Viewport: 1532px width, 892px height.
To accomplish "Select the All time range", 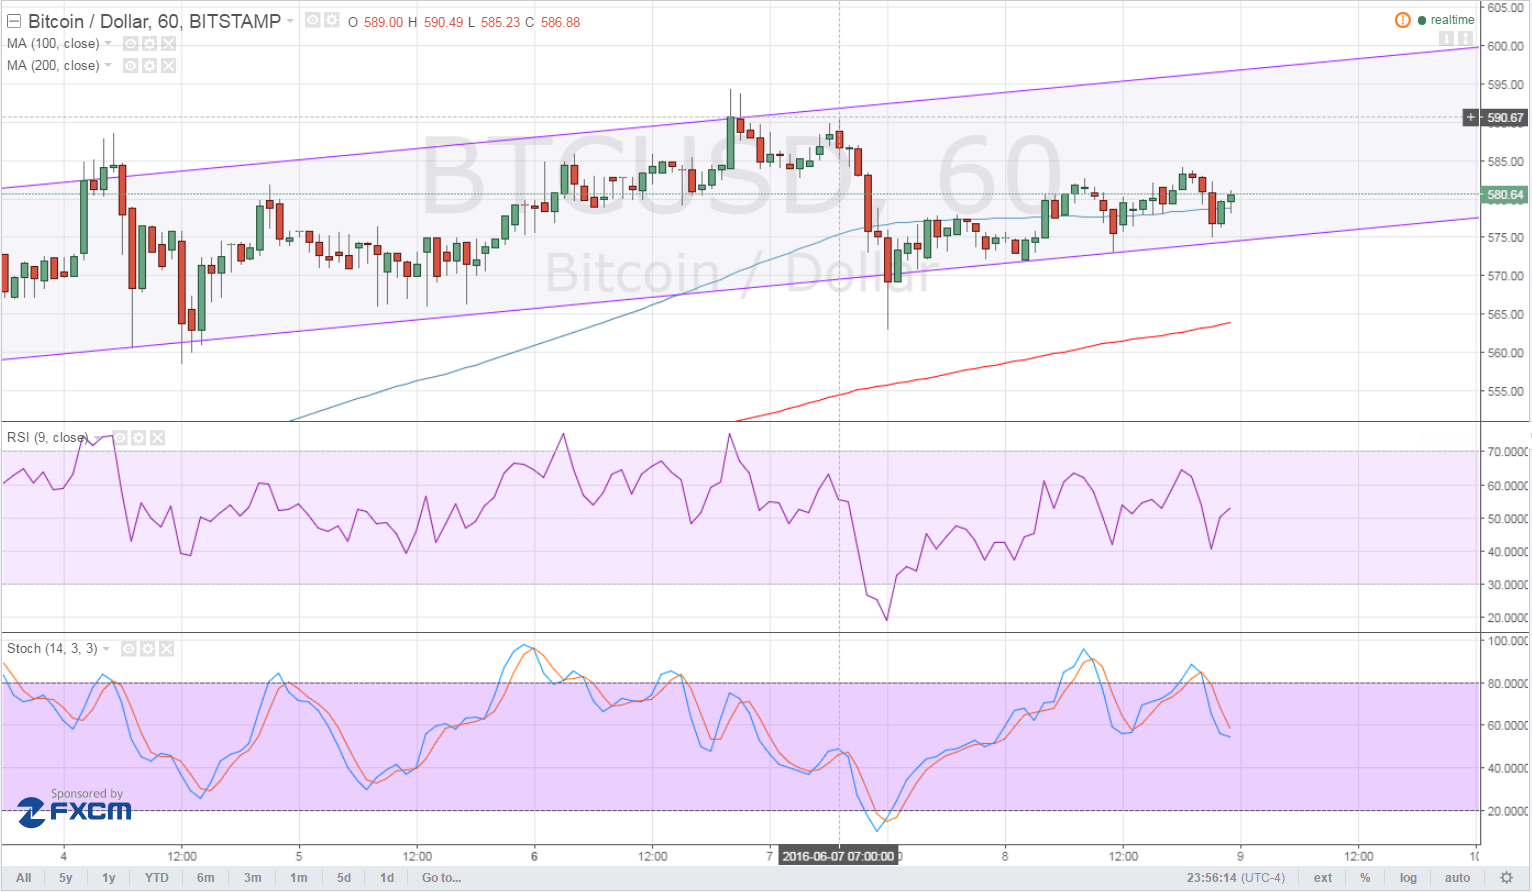I will click(x=24, y=878).
